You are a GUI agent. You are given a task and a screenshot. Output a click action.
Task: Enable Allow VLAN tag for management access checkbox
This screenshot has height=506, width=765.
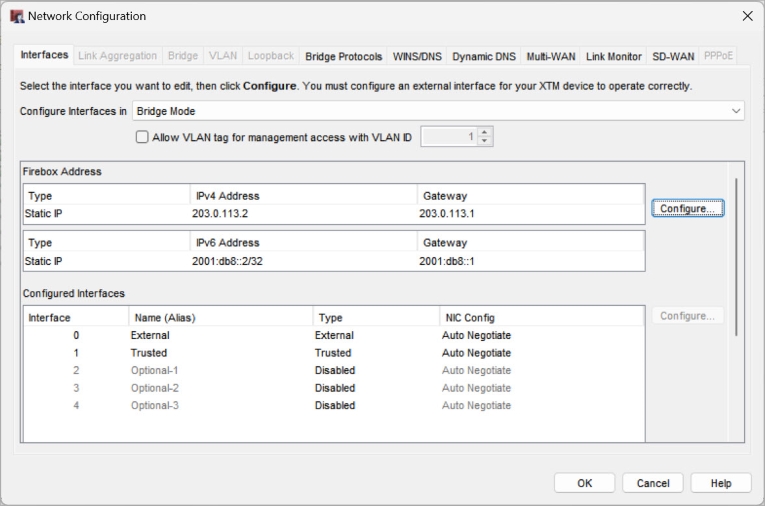pyautogui.click(x=142, y=137)
